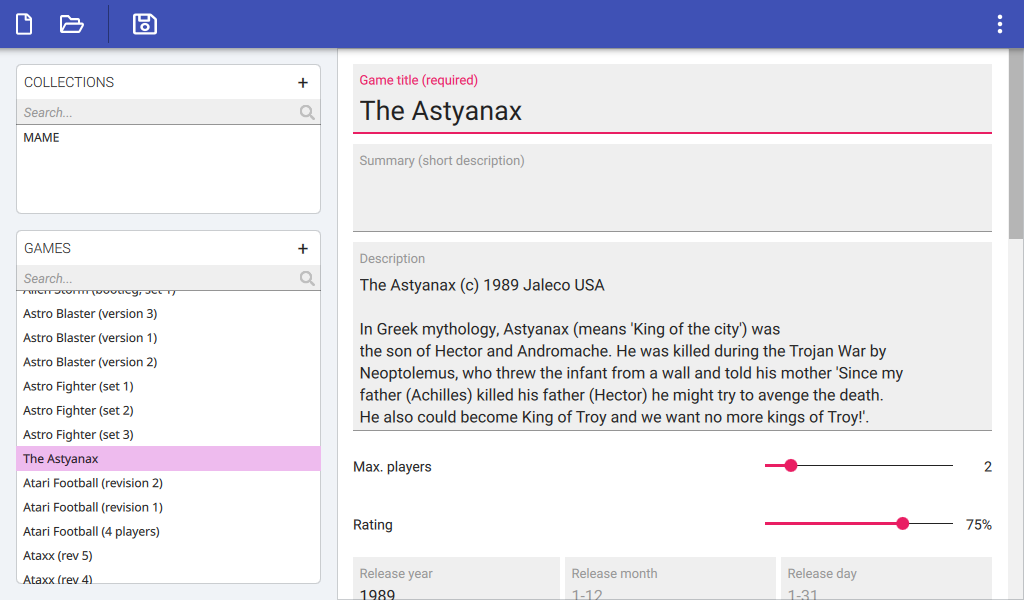Select The Astyanax in games list

coord(168,458)
